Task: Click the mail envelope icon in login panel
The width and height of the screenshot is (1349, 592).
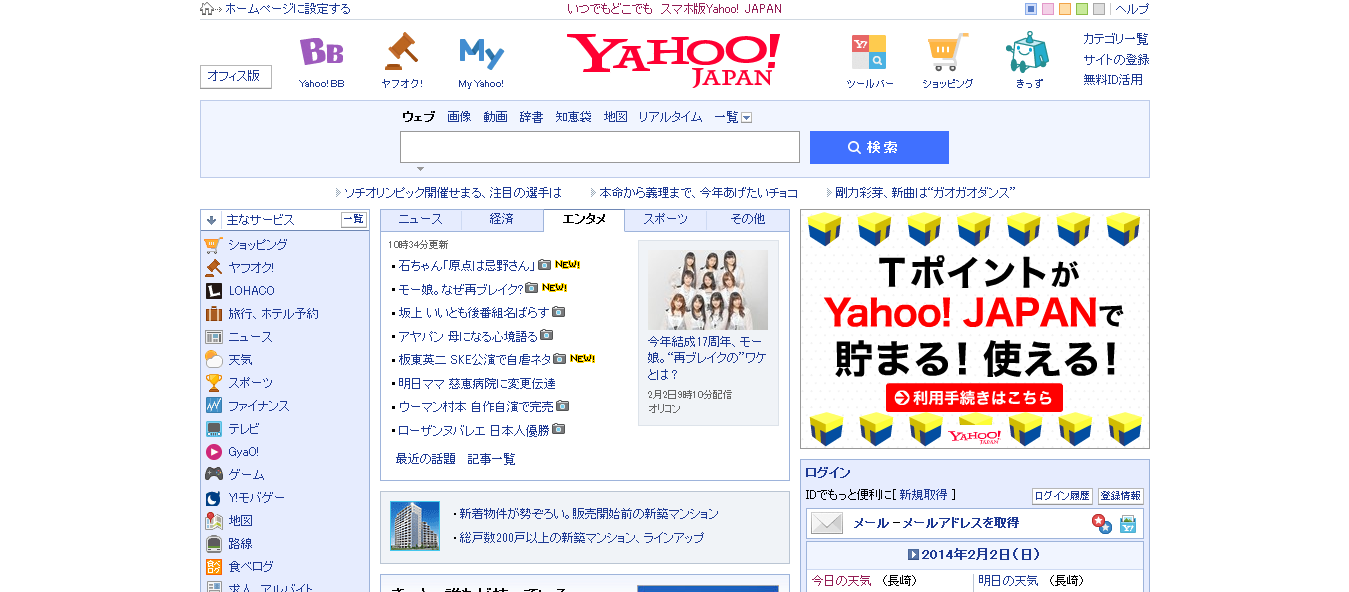Action: click(x=826, y=523)
